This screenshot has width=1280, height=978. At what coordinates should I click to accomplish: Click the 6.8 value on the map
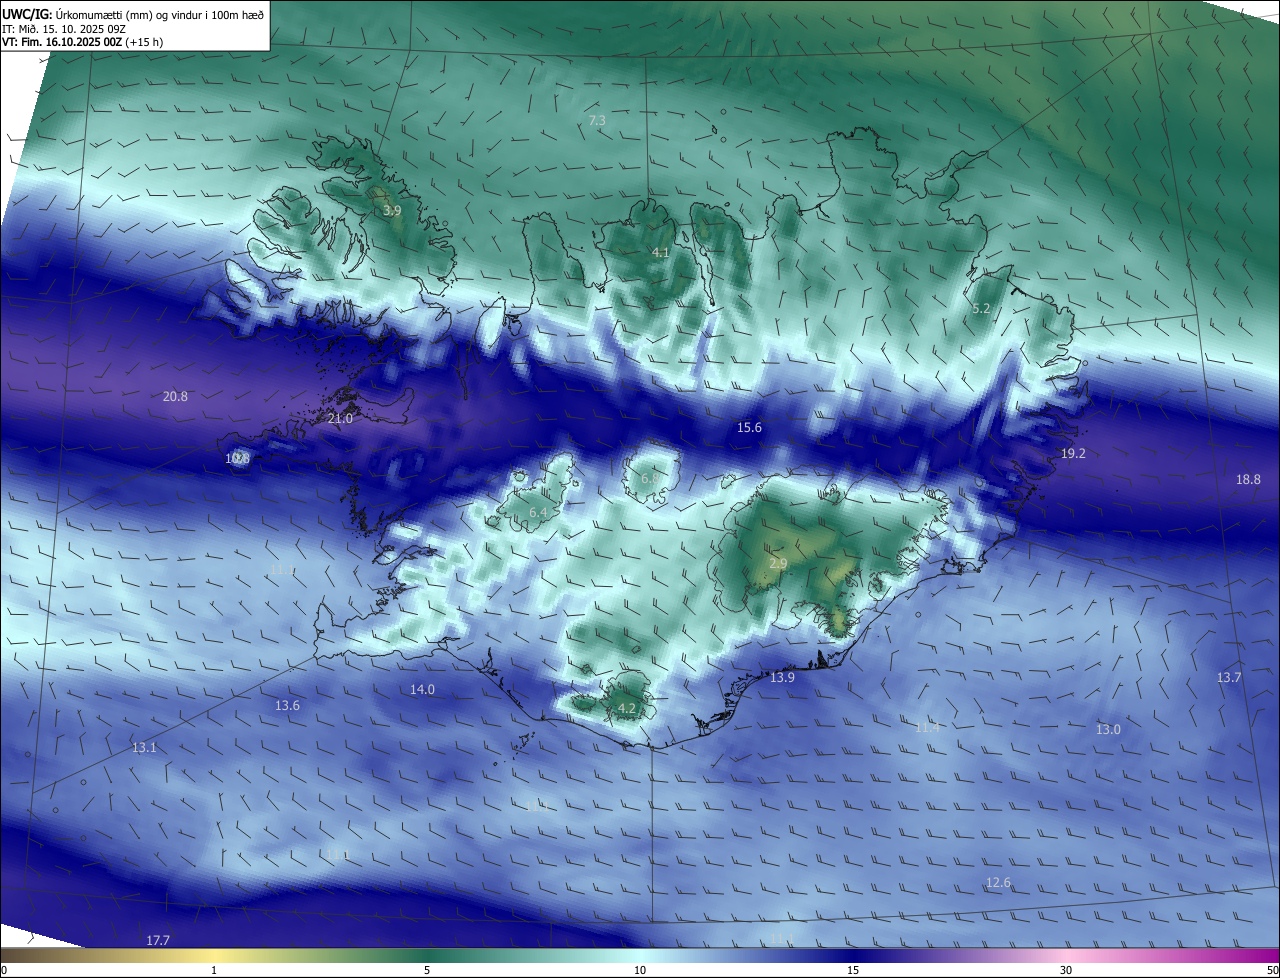pos(649,479)
